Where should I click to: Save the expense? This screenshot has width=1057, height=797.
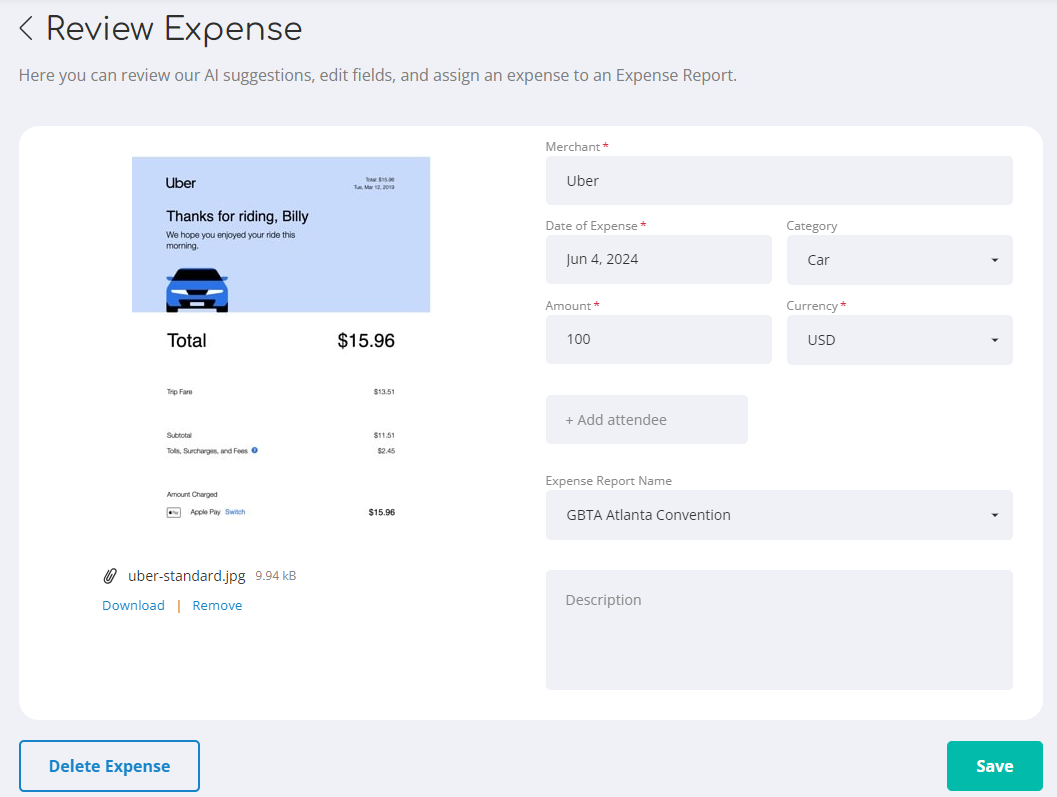[994, 765]
